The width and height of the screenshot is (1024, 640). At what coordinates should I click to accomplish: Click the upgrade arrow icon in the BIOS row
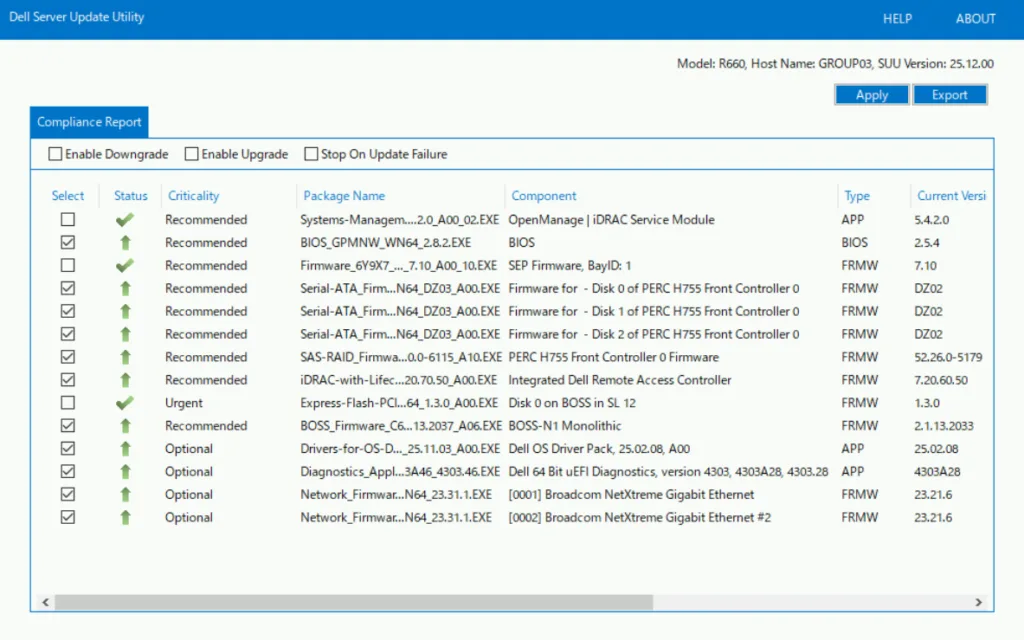(125, 243)
